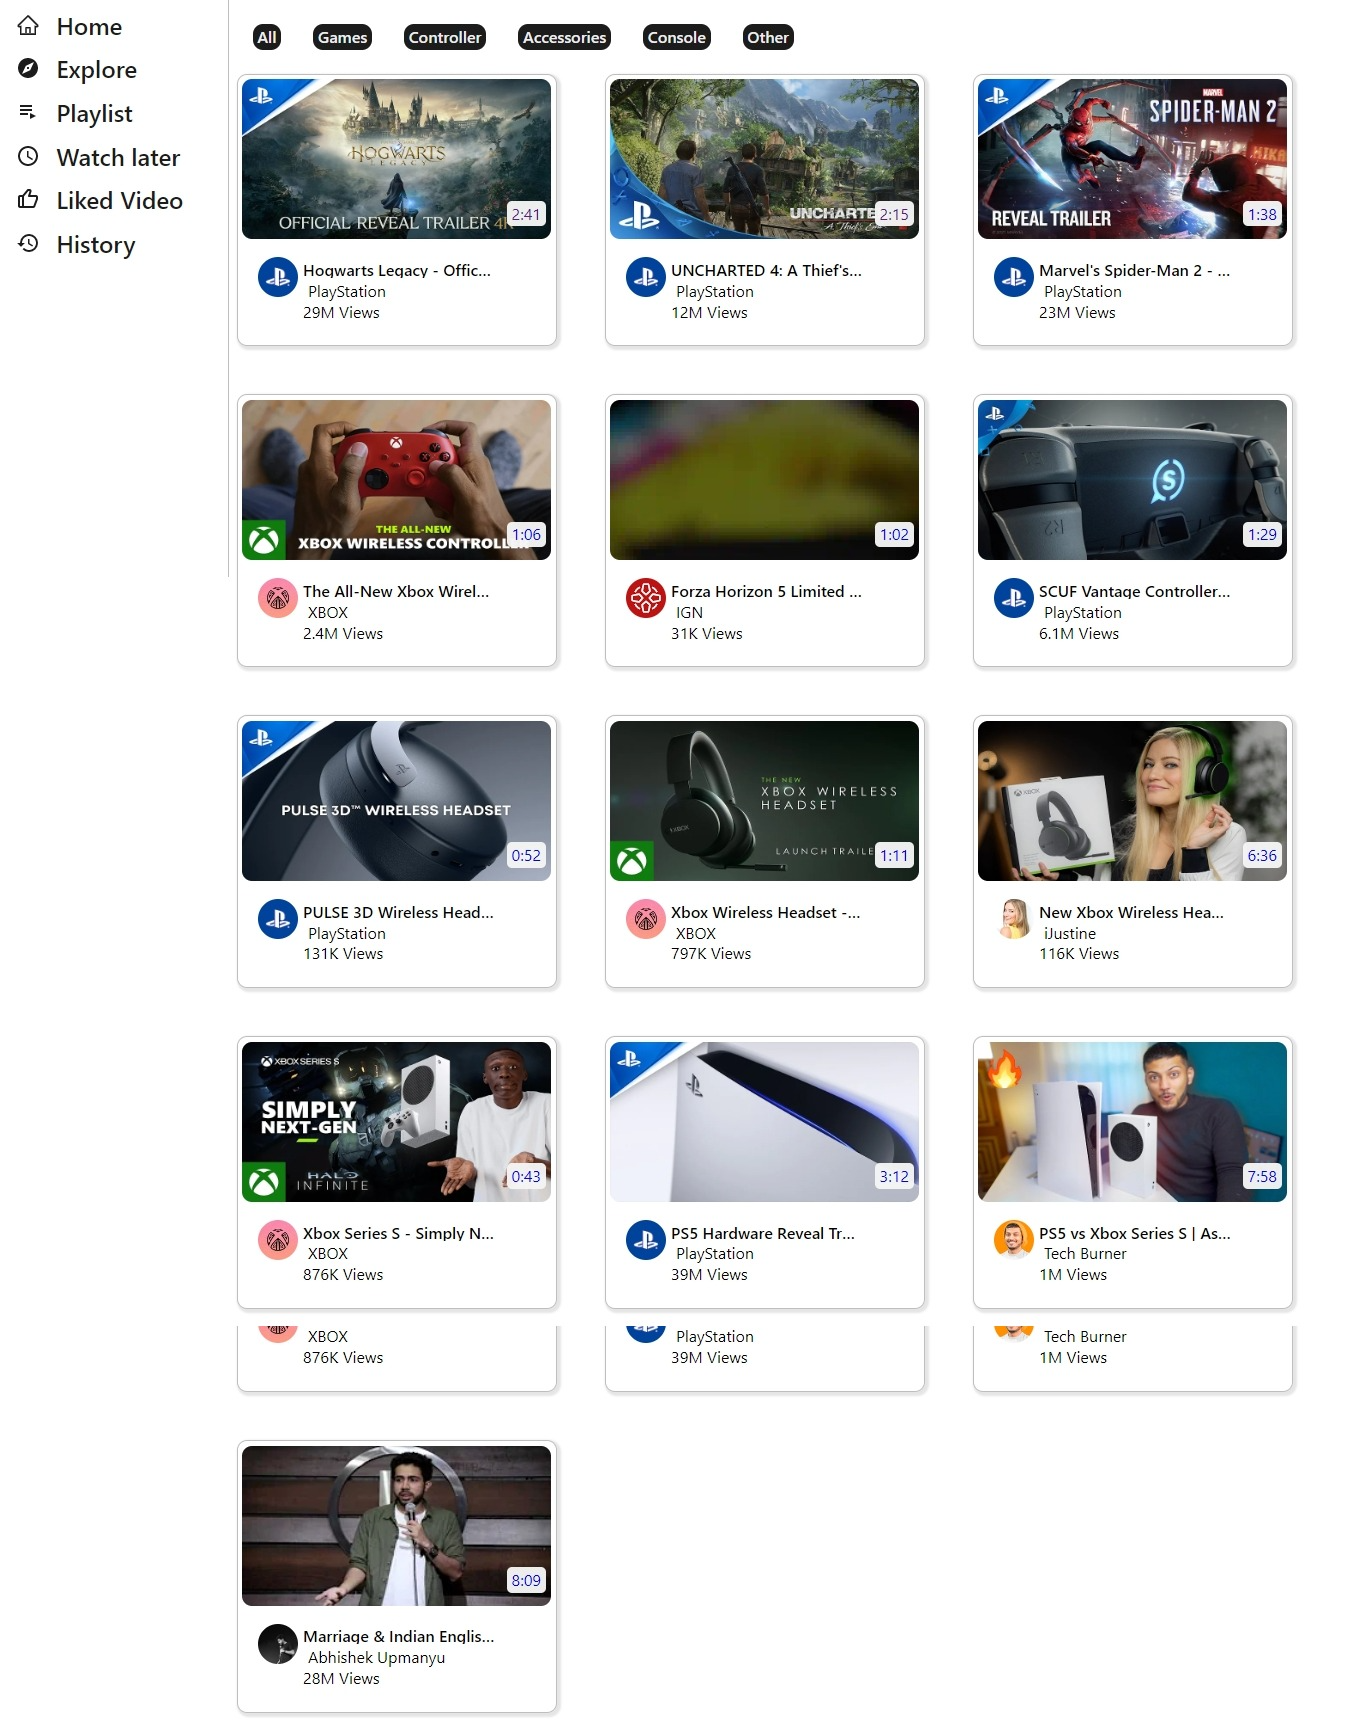The image size is (1366, 1721).
Task: Click the title 'PULSE 3D Wireless Head...'
Action: click(x=398, y=912)
